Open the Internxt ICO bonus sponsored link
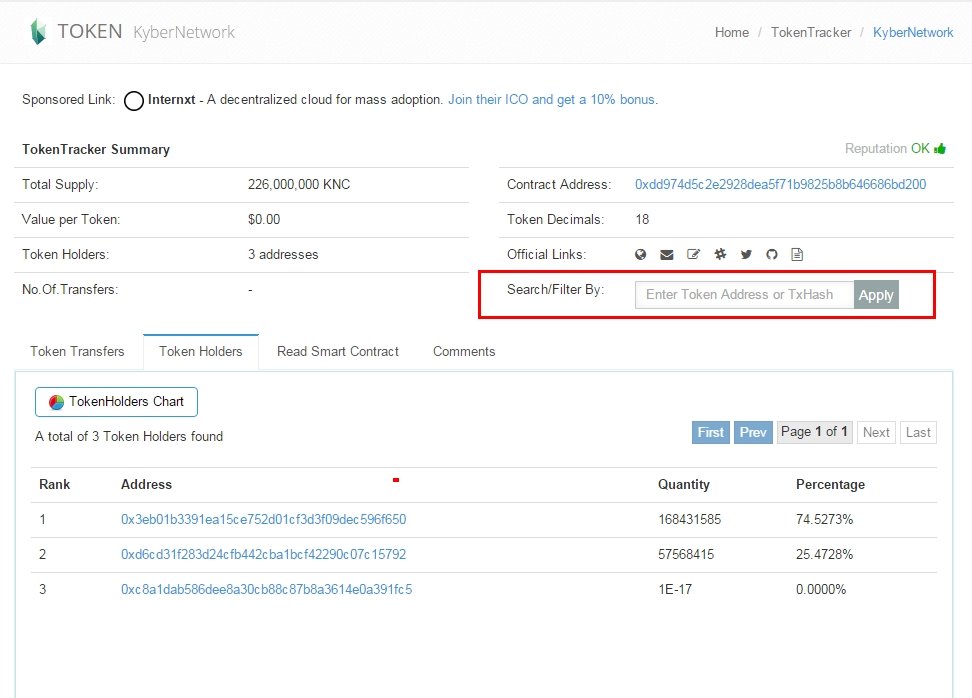Image resolution: width=972 pixels, height=698 pixels. pos(553,99)
